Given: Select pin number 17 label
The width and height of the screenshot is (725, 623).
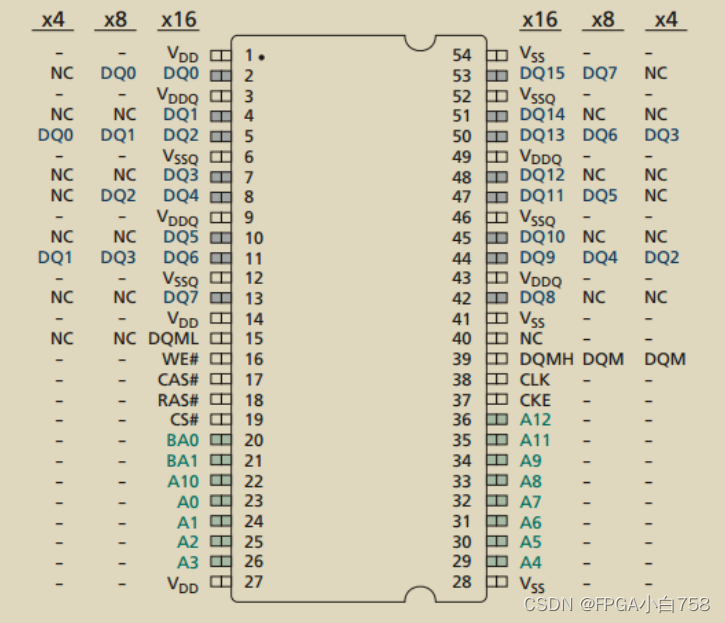Looking at the screenshot, I should click(x=254, y=380).
